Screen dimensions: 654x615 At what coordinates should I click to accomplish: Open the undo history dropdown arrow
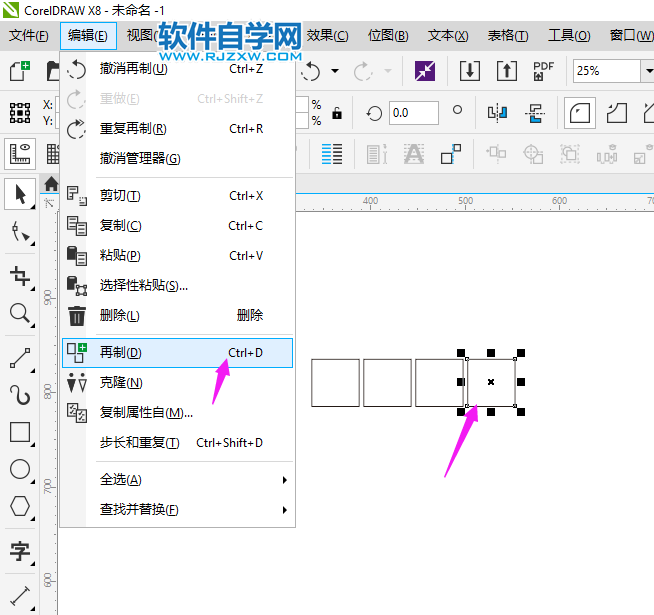[x=335, y=71]
